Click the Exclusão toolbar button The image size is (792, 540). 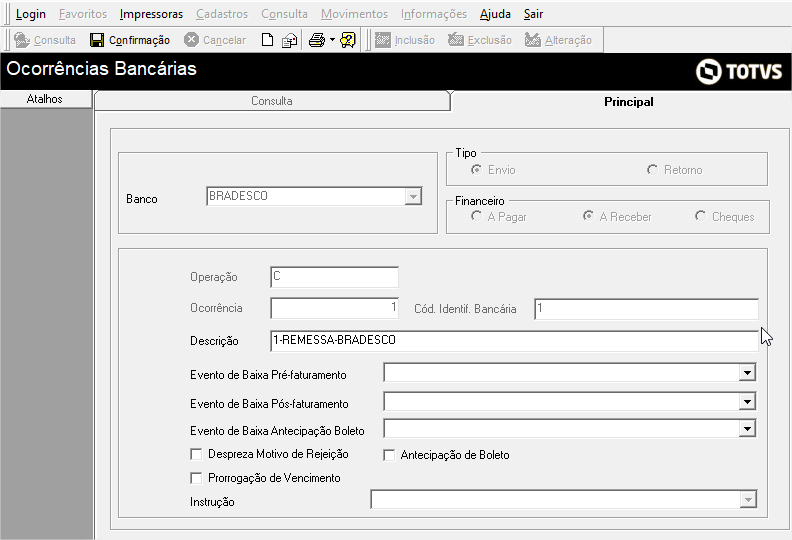pyautogui.click(x=479, y=40)
